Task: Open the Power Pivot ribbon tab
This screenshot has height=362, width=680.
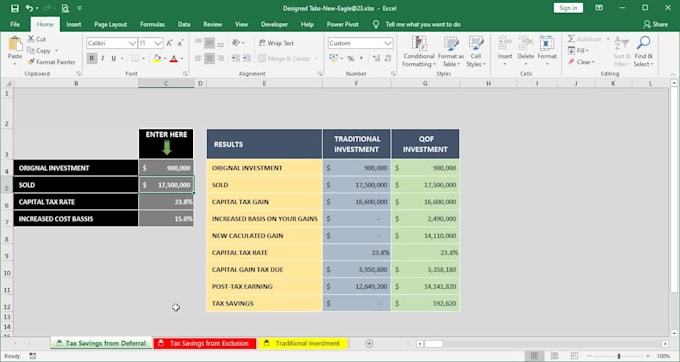Action: (x=343, y=24)
